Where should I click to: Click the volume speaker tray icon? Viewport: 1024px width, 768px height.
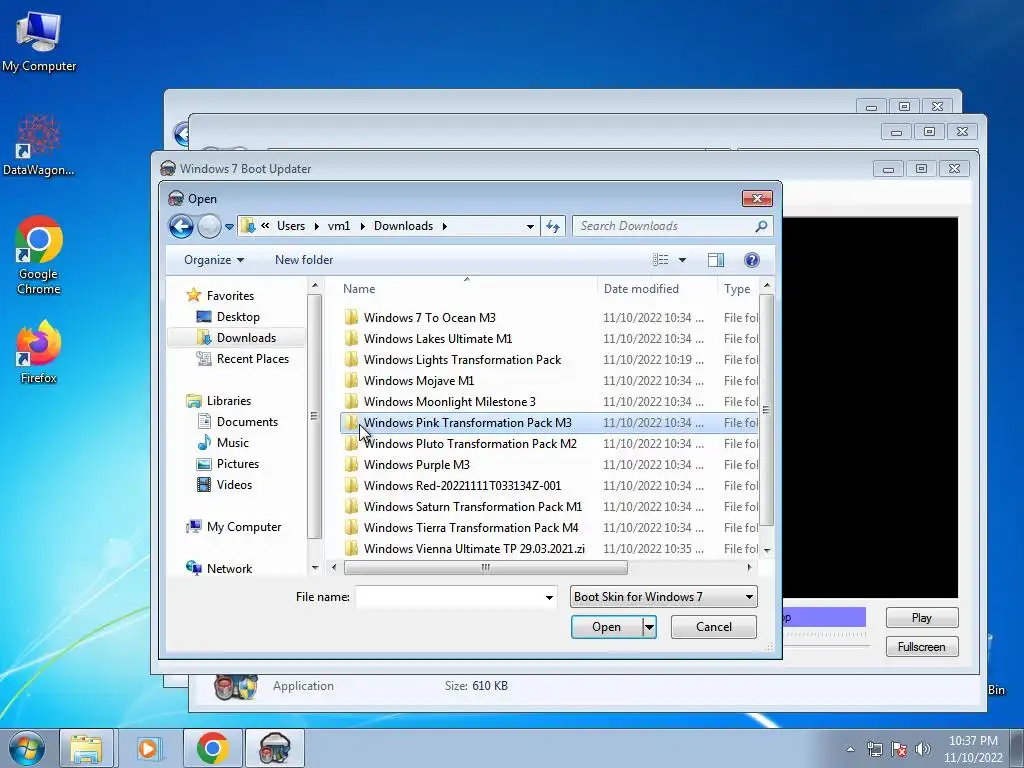click(x=923, y=749)
